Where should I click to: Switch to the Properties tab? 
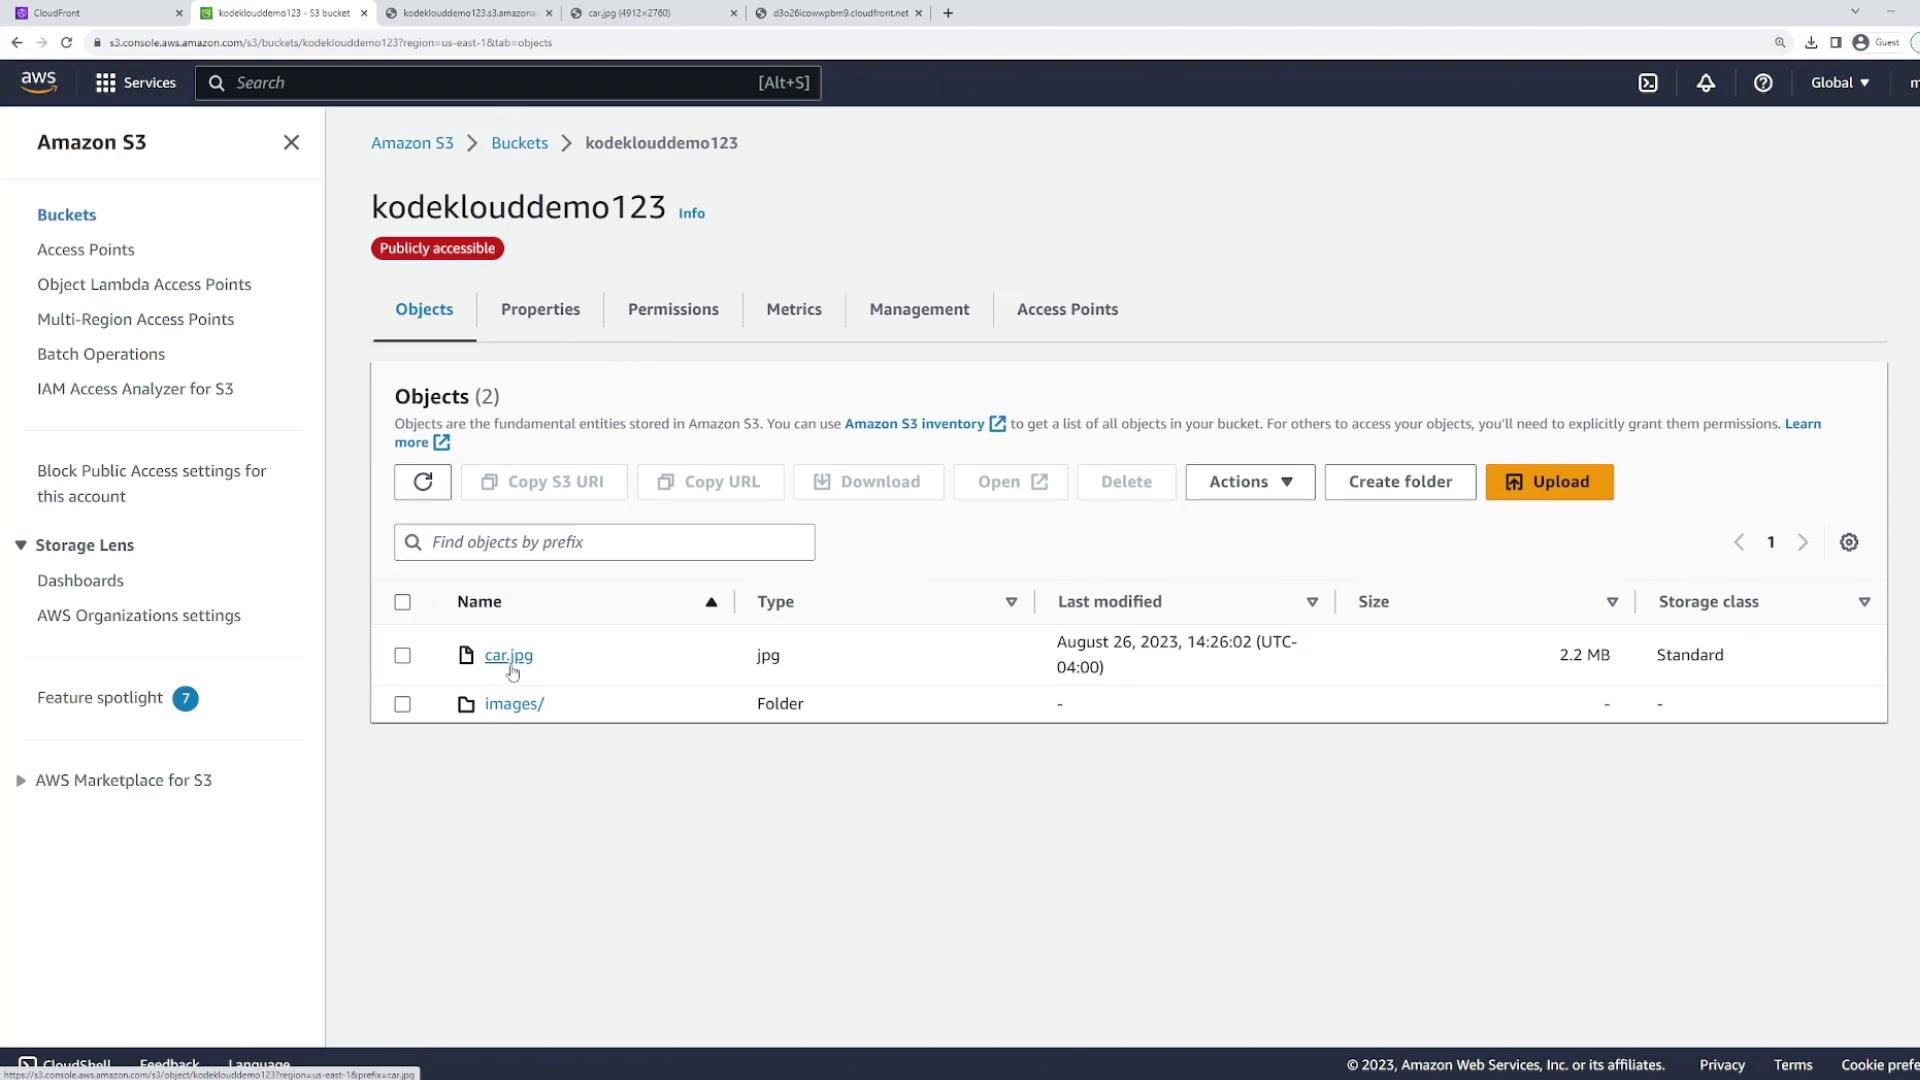pos(540,310)
